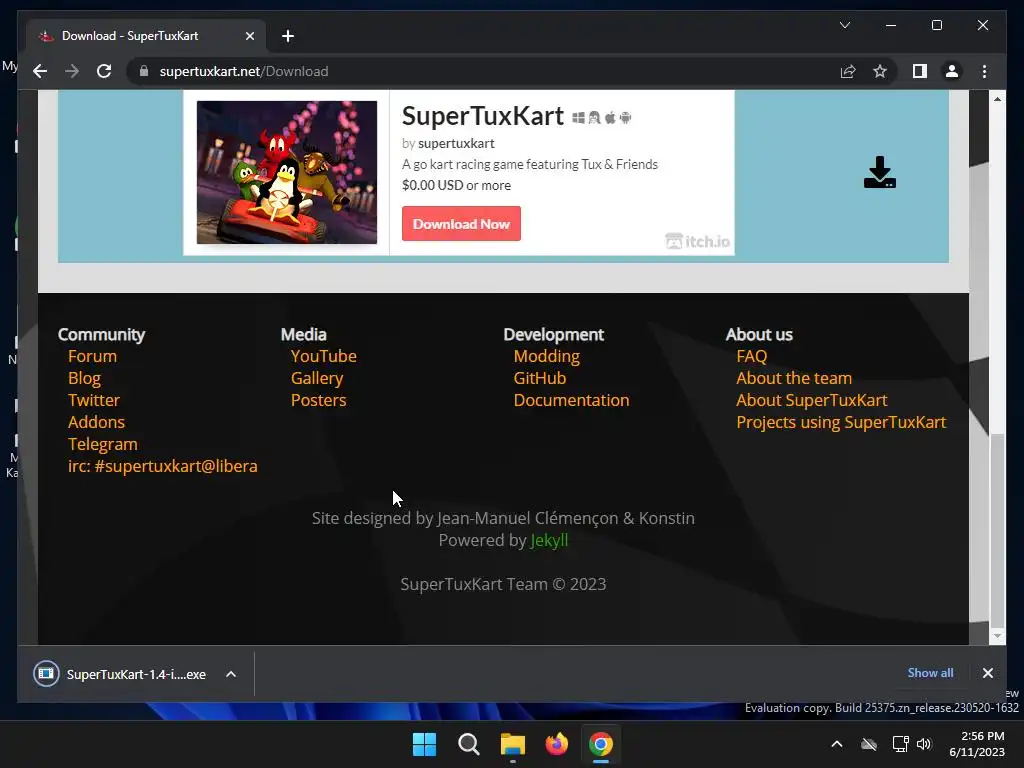Open the supertuxkart author link
The image size is (1024, 768).
pos(456,143)
